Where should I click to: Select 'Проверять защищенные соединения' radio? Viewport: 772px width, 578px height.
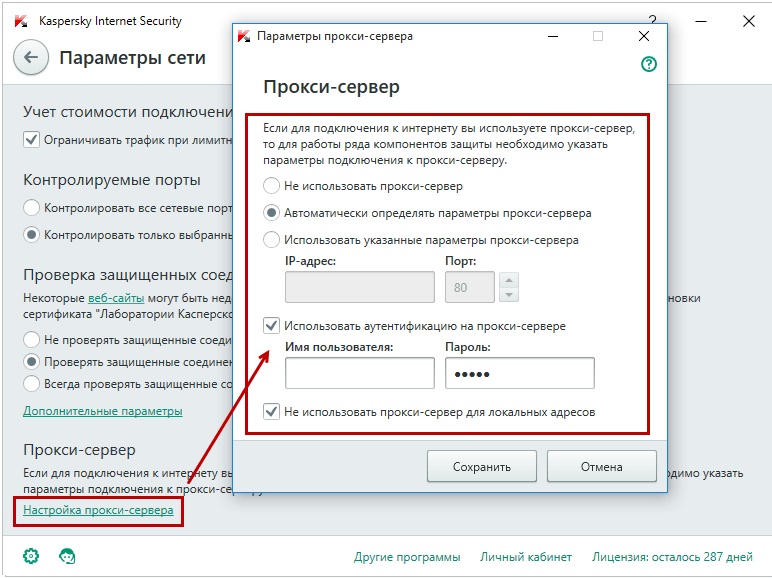click(32, 362)
